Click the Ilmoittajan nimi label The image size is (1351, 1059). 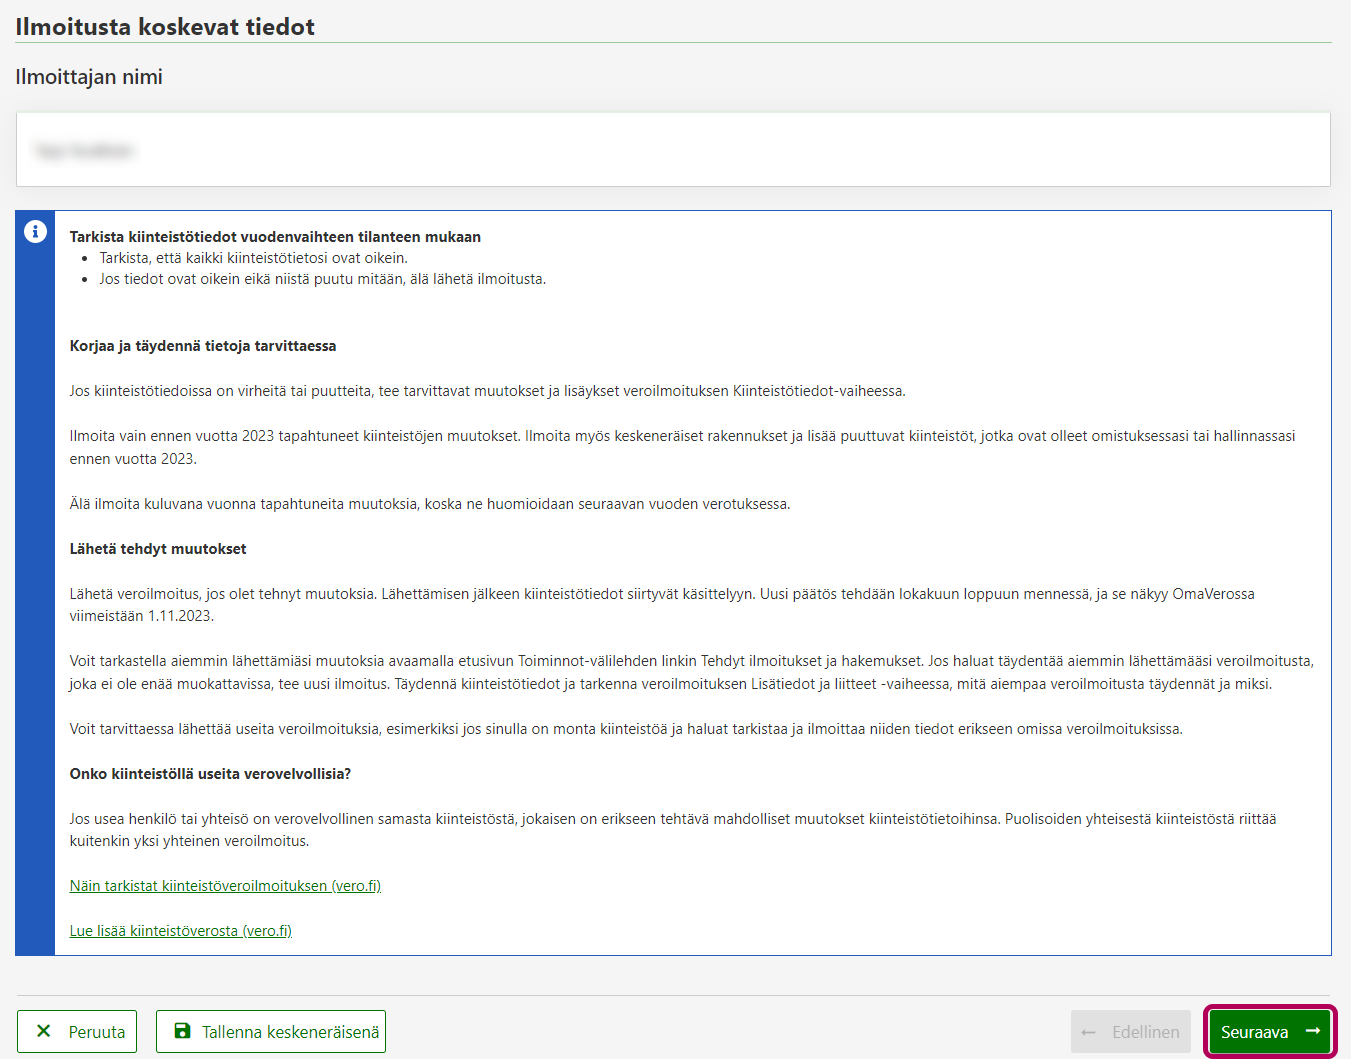coord(89,77)
